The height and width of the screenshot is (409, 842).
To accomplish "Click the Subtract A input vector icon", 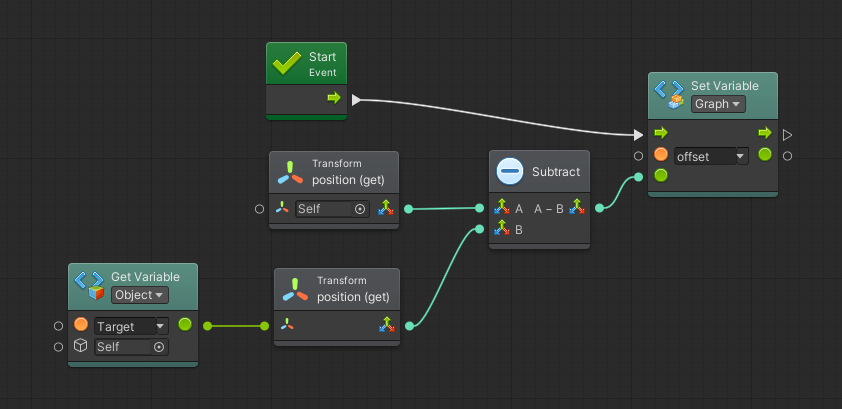I will point(502,208).
